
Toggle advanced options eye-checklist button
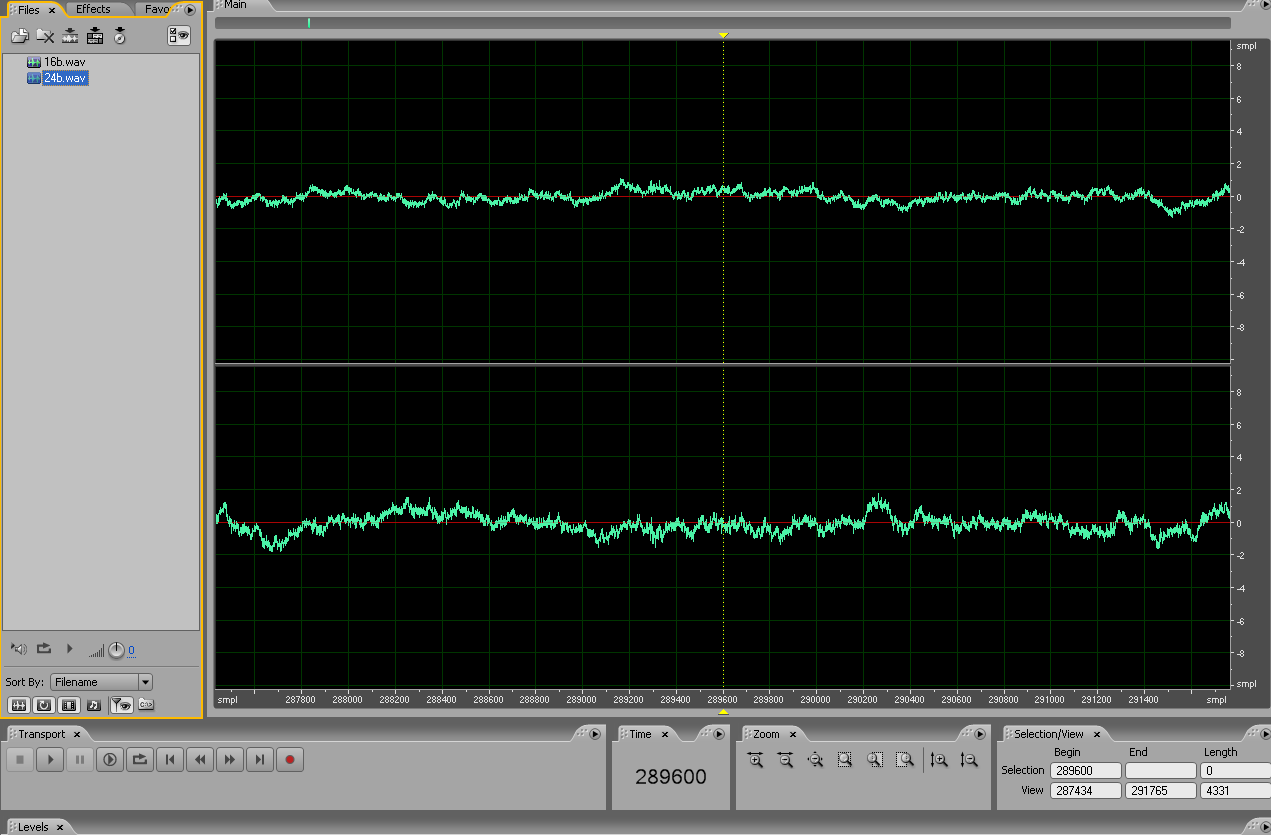(179, 35)
